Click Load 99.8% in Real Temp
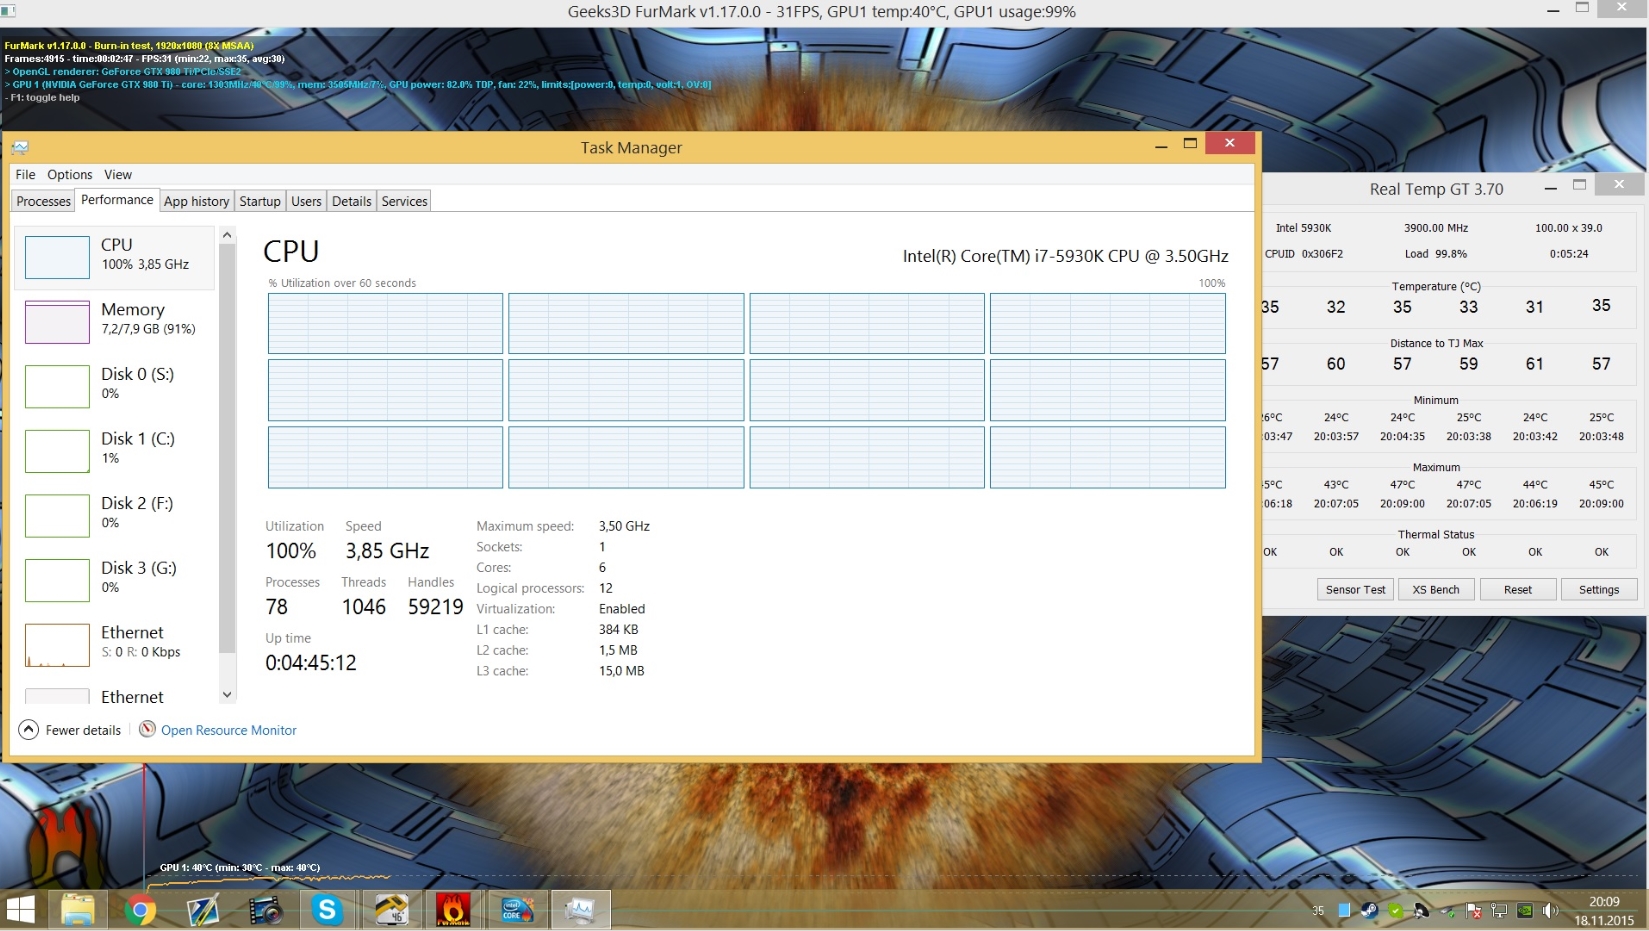Screen dimensions: 1649x931 (x=1436, y=254)
